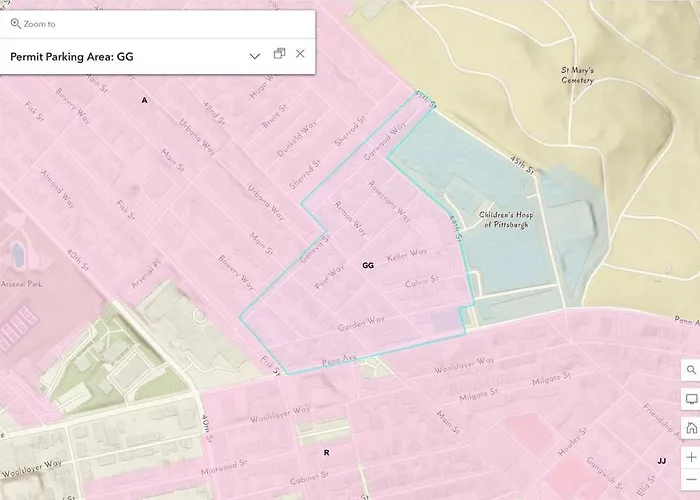Screen dimensions: 700x500
Task: Click the screen display widget button
Action: coord(691,399)
